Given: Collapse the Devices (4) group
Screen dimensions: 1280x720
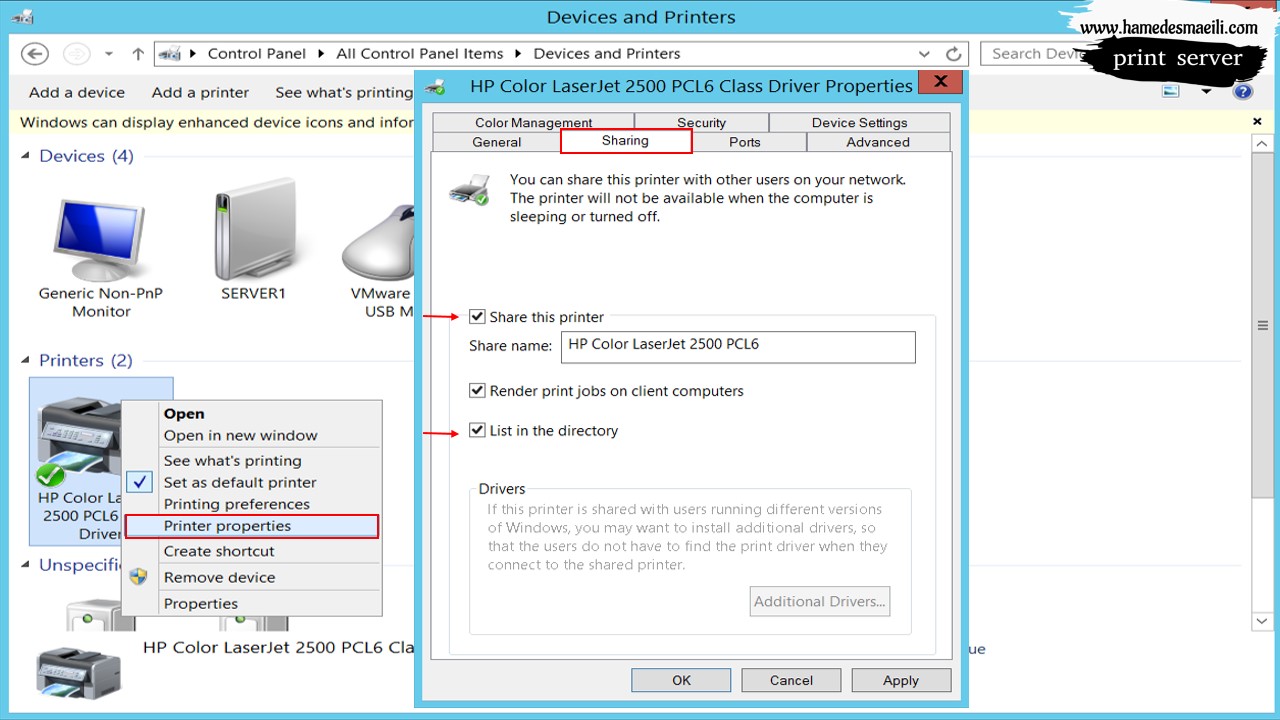Looking at the screenshot, I should coord(27,156).
